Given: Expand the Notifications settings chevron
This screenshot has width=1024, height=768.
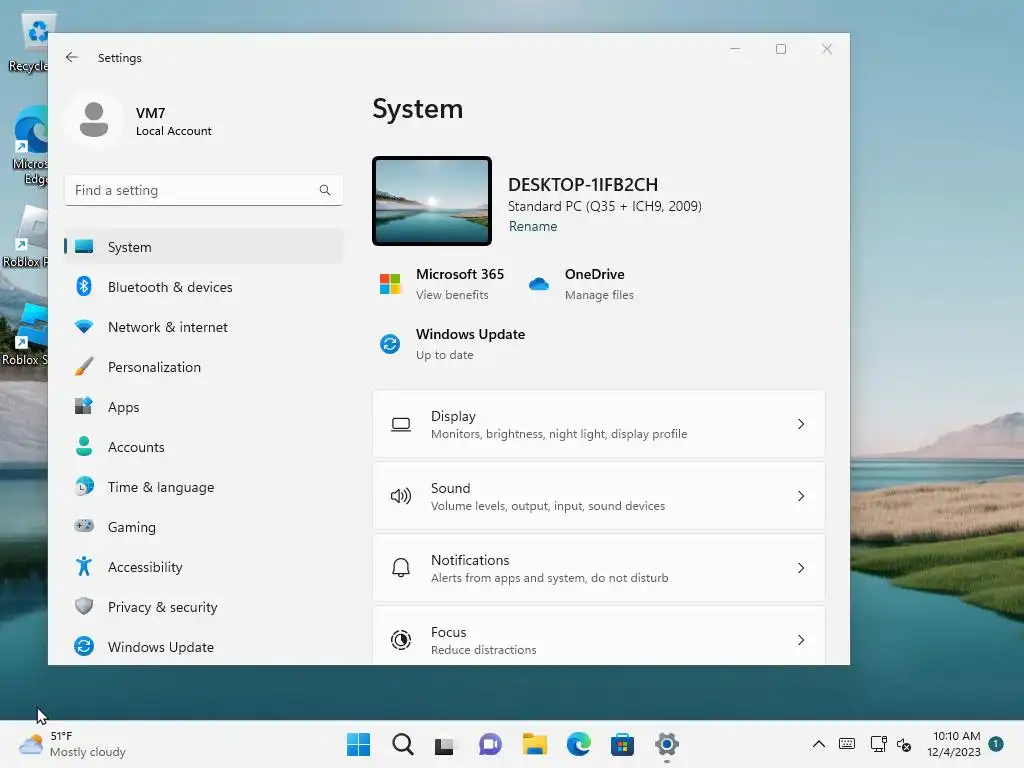Looking at the screenshot, I should tap(801, 568).
